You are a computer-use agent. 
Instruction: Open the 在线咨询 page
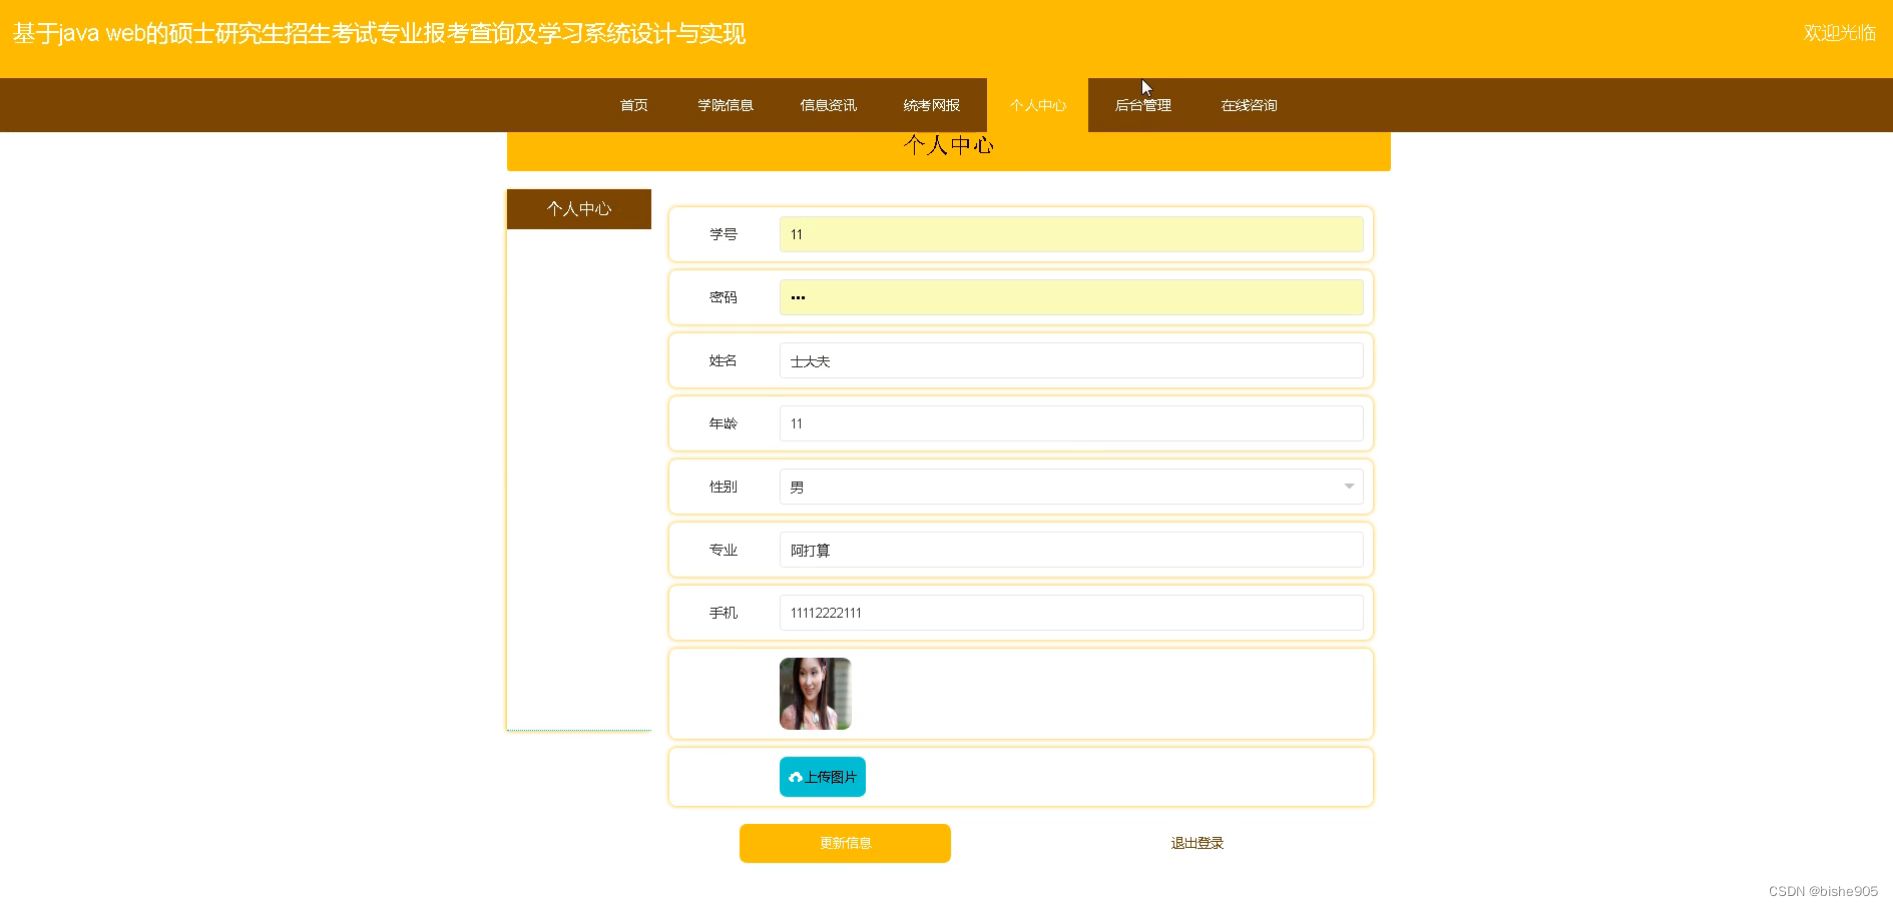(1248, 105)
